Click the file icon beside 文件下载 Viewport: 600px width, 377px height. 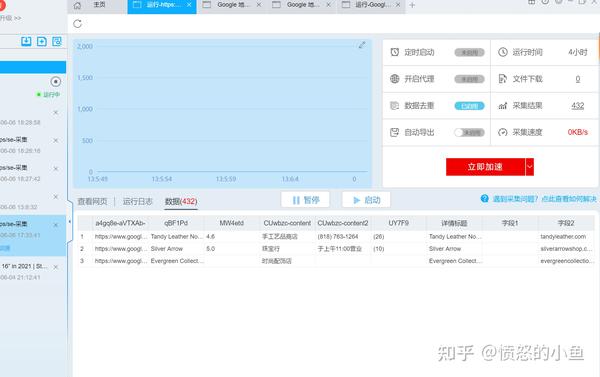point(503,79)
